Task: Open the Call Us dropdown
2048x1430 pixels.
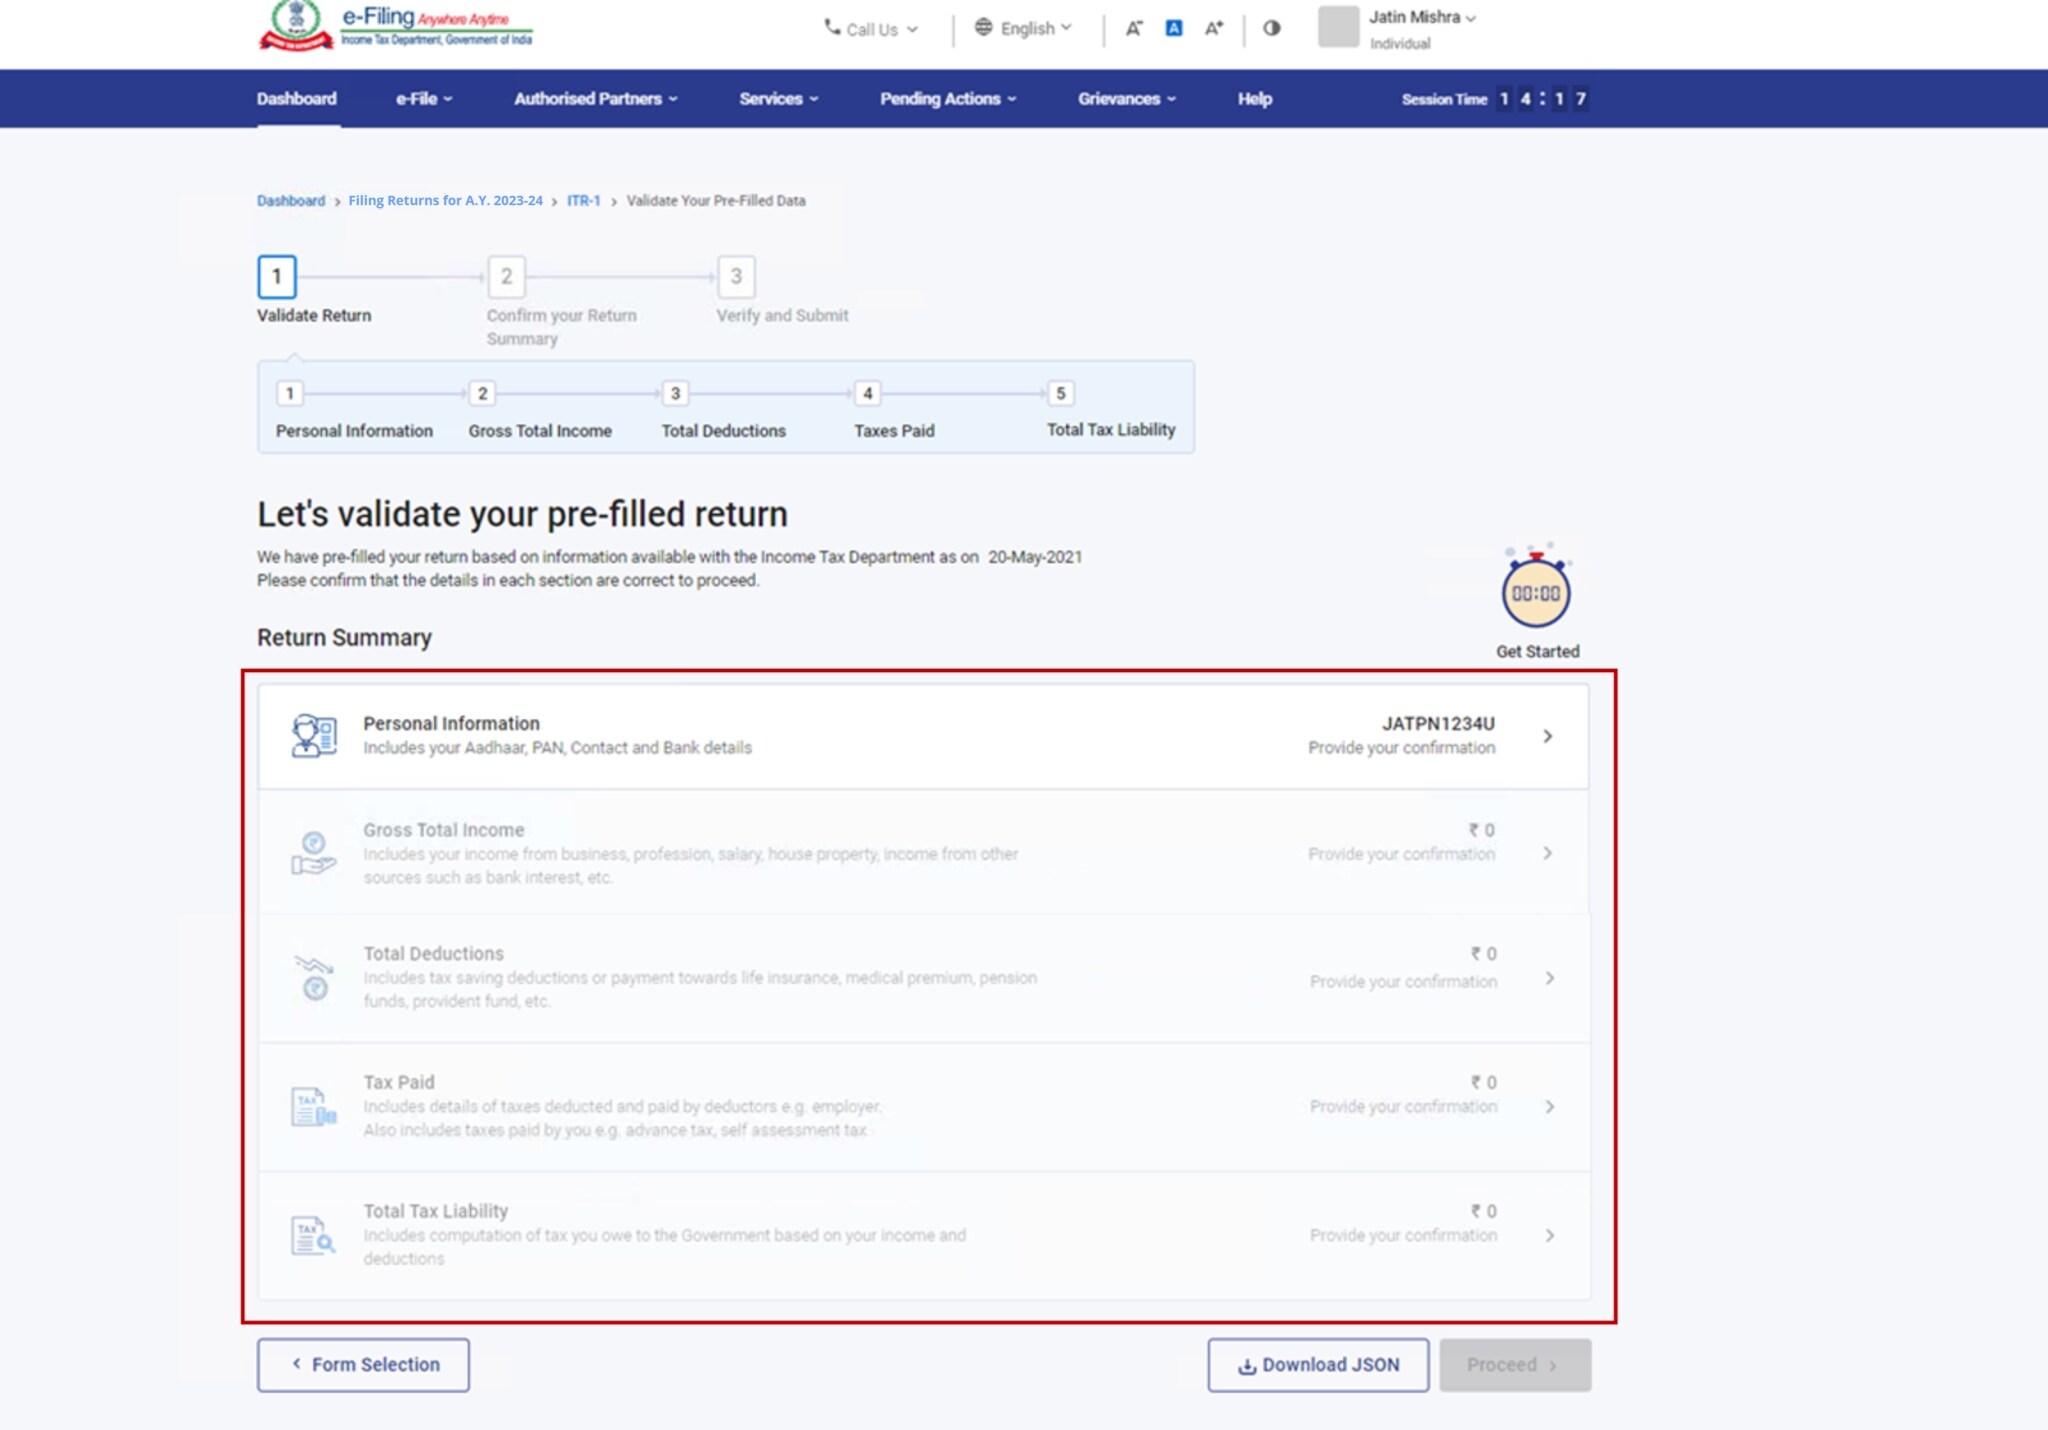Action: 870,29
